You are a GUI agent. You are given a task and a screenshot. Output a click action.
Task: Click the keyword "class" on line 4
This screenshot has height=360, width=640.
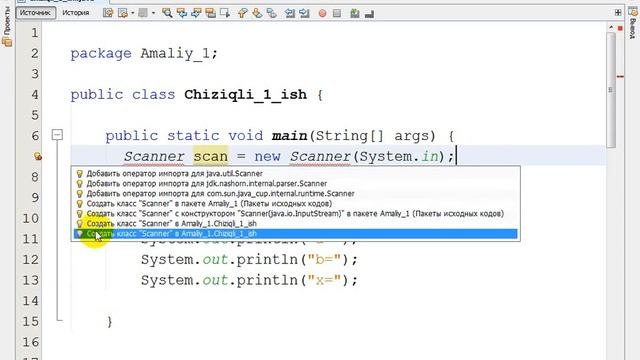click(x=153, y=95)
